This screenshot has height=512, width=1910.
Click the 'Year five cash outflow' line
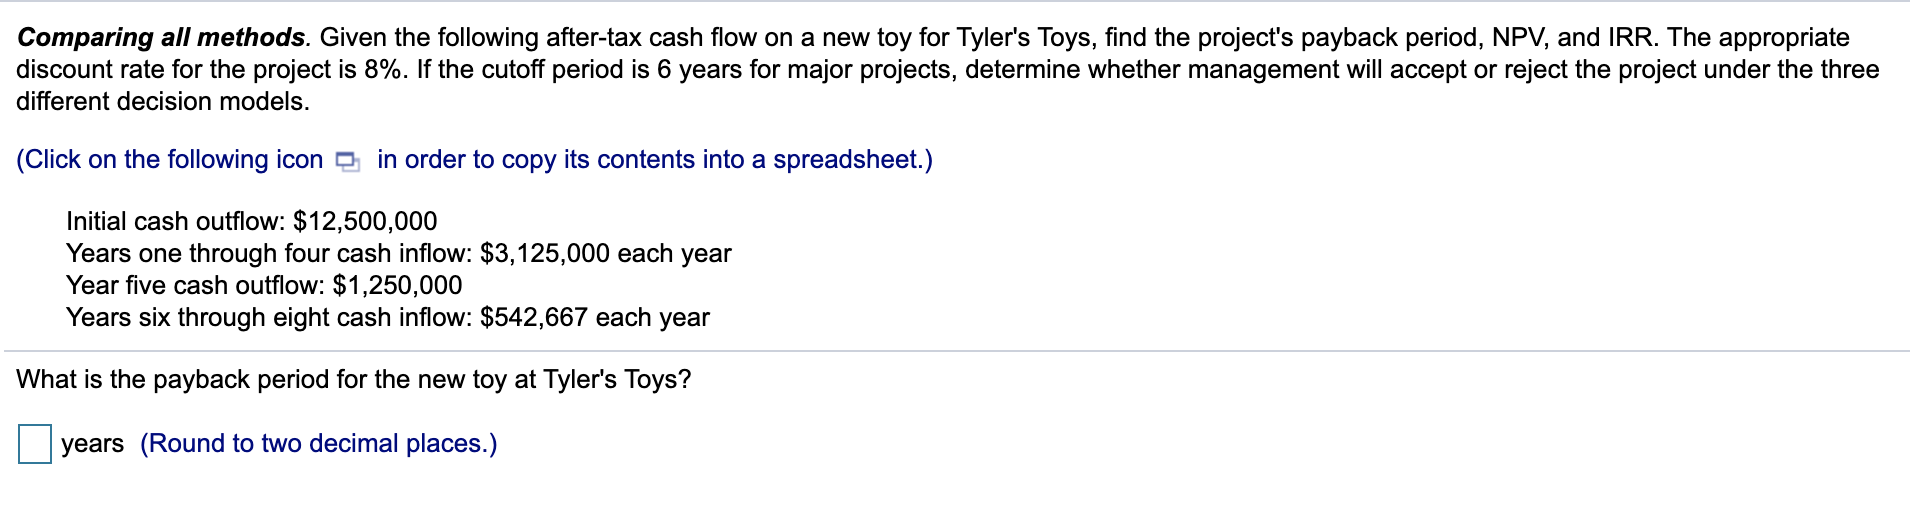(264, 285)
